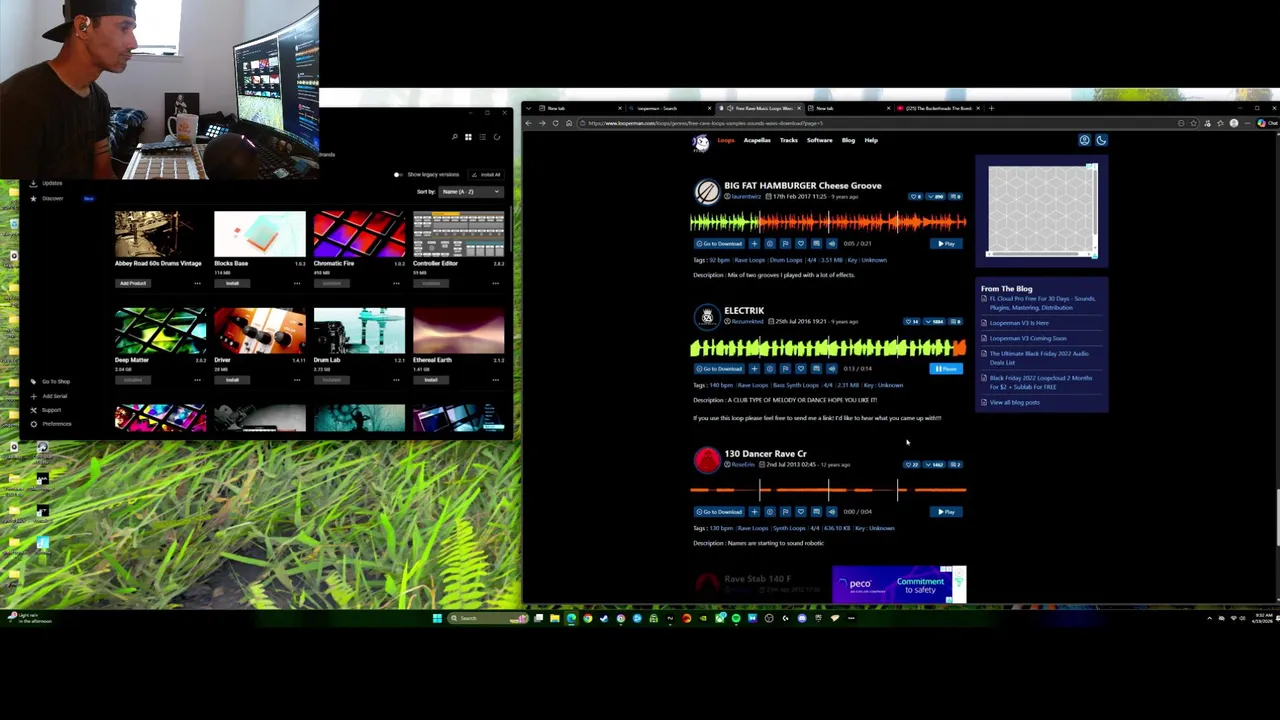The height and width of the screenshot is (720, 1280).
Task: Click the plus icon under BIG FAT HAMBURGER
Action: (754, 243)
